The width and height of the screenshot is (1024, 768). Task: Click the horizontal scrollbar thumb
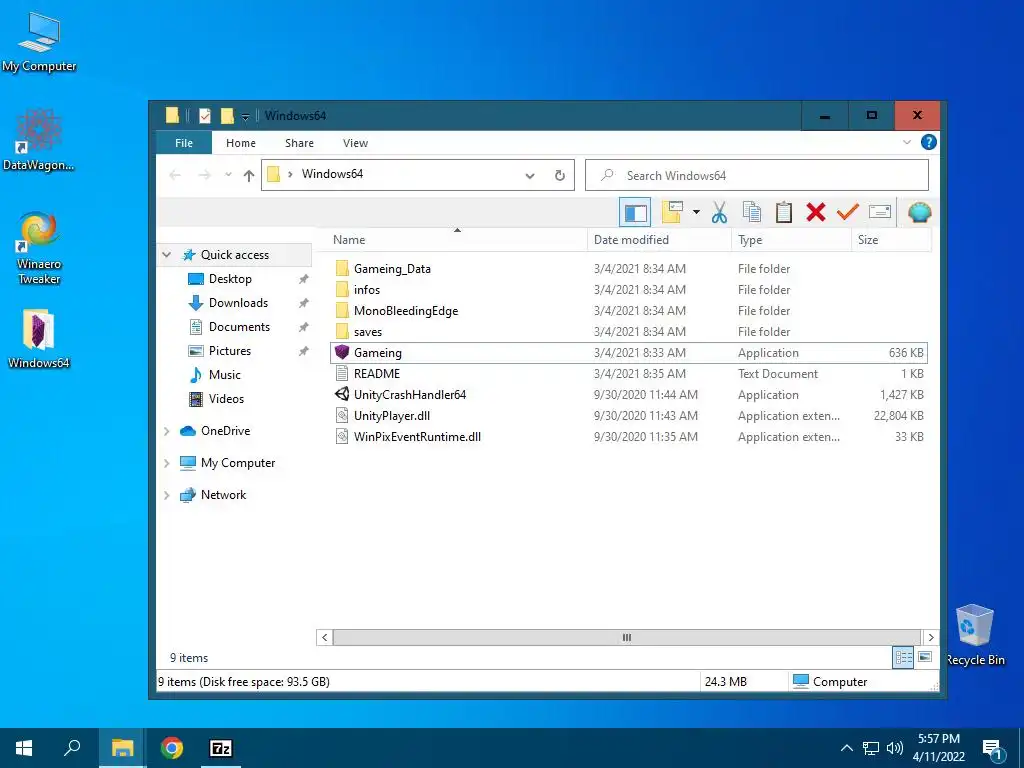point(626,637)
